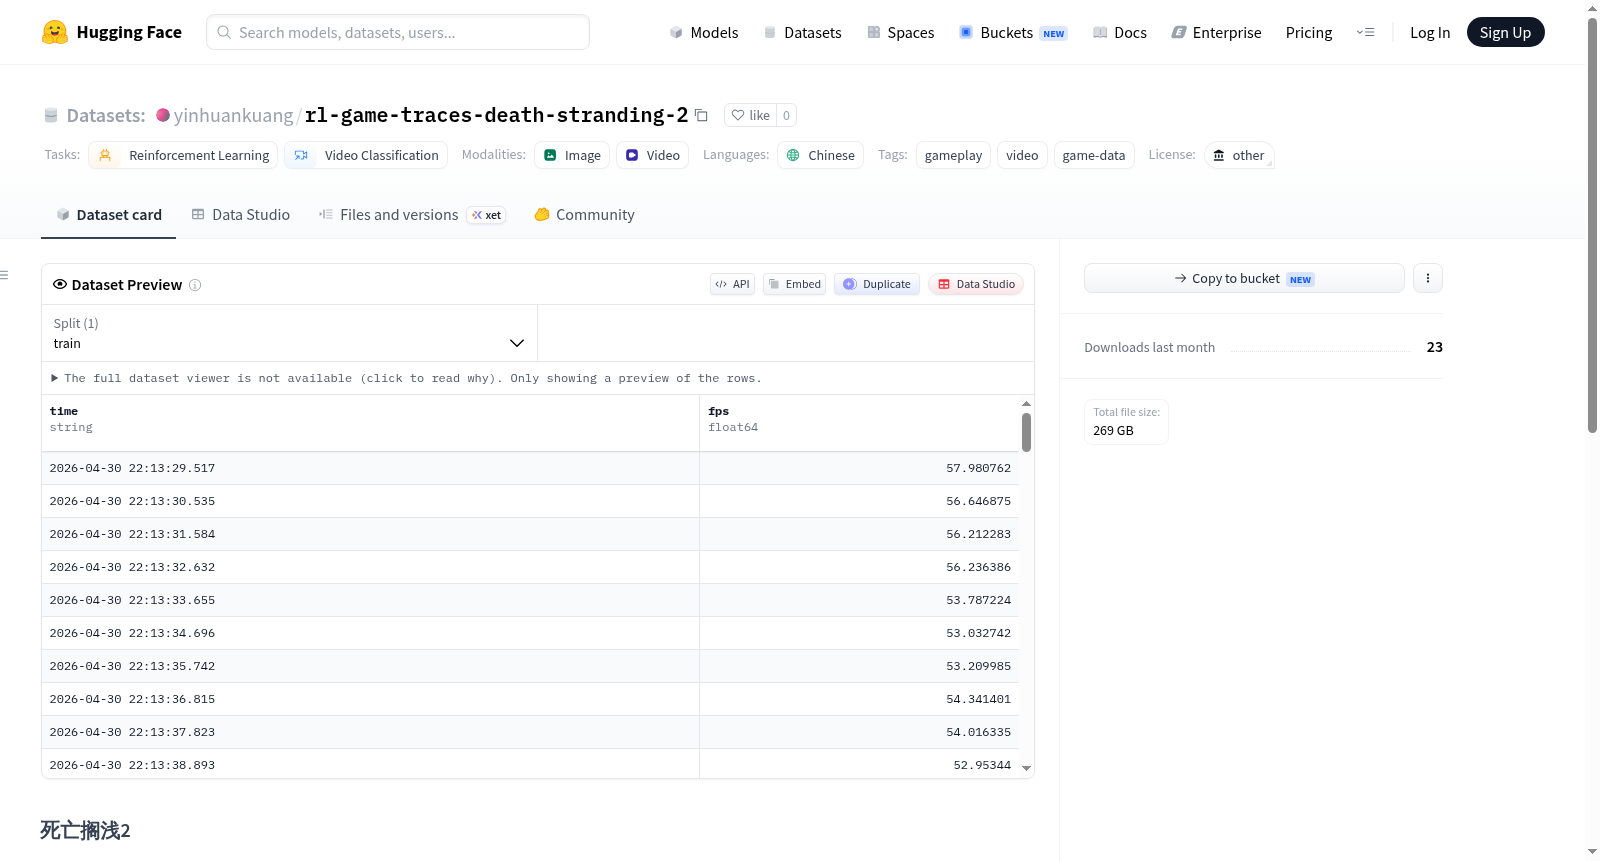
Task: Go to Enterprise page
Action: (x=1216, y=32)
